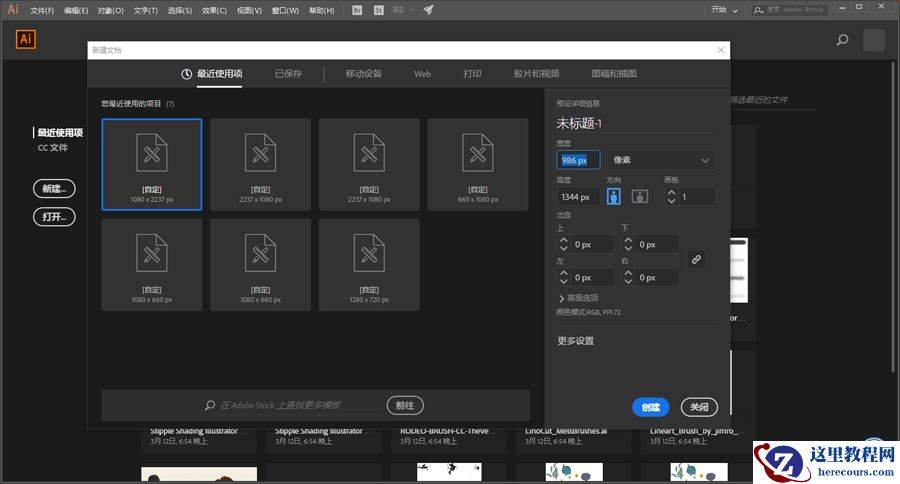Open the 文字(T) menu

[x=145, y=10]
